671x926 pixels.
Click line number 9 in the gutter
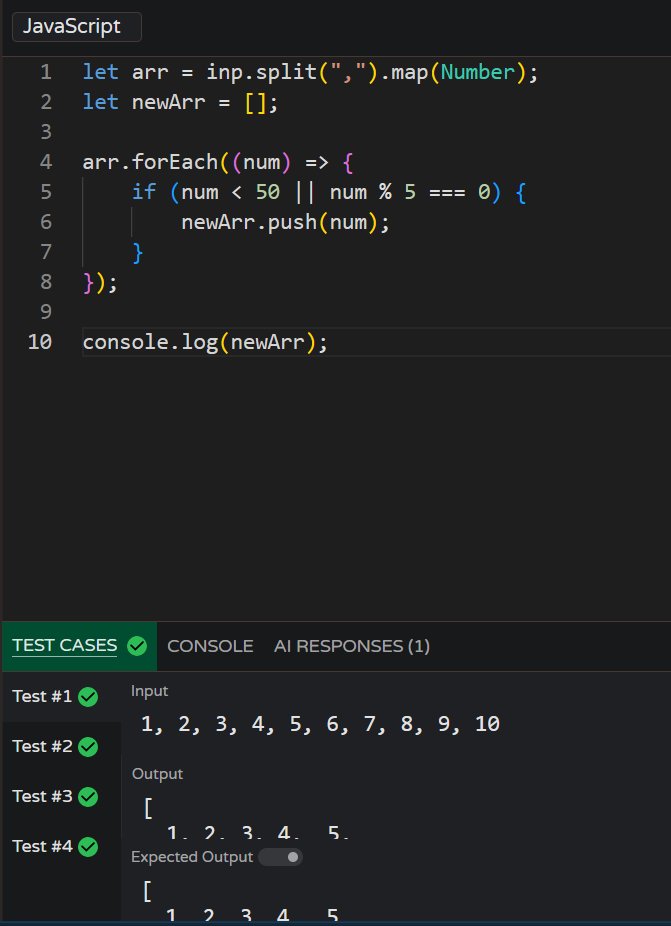point(45,312)
